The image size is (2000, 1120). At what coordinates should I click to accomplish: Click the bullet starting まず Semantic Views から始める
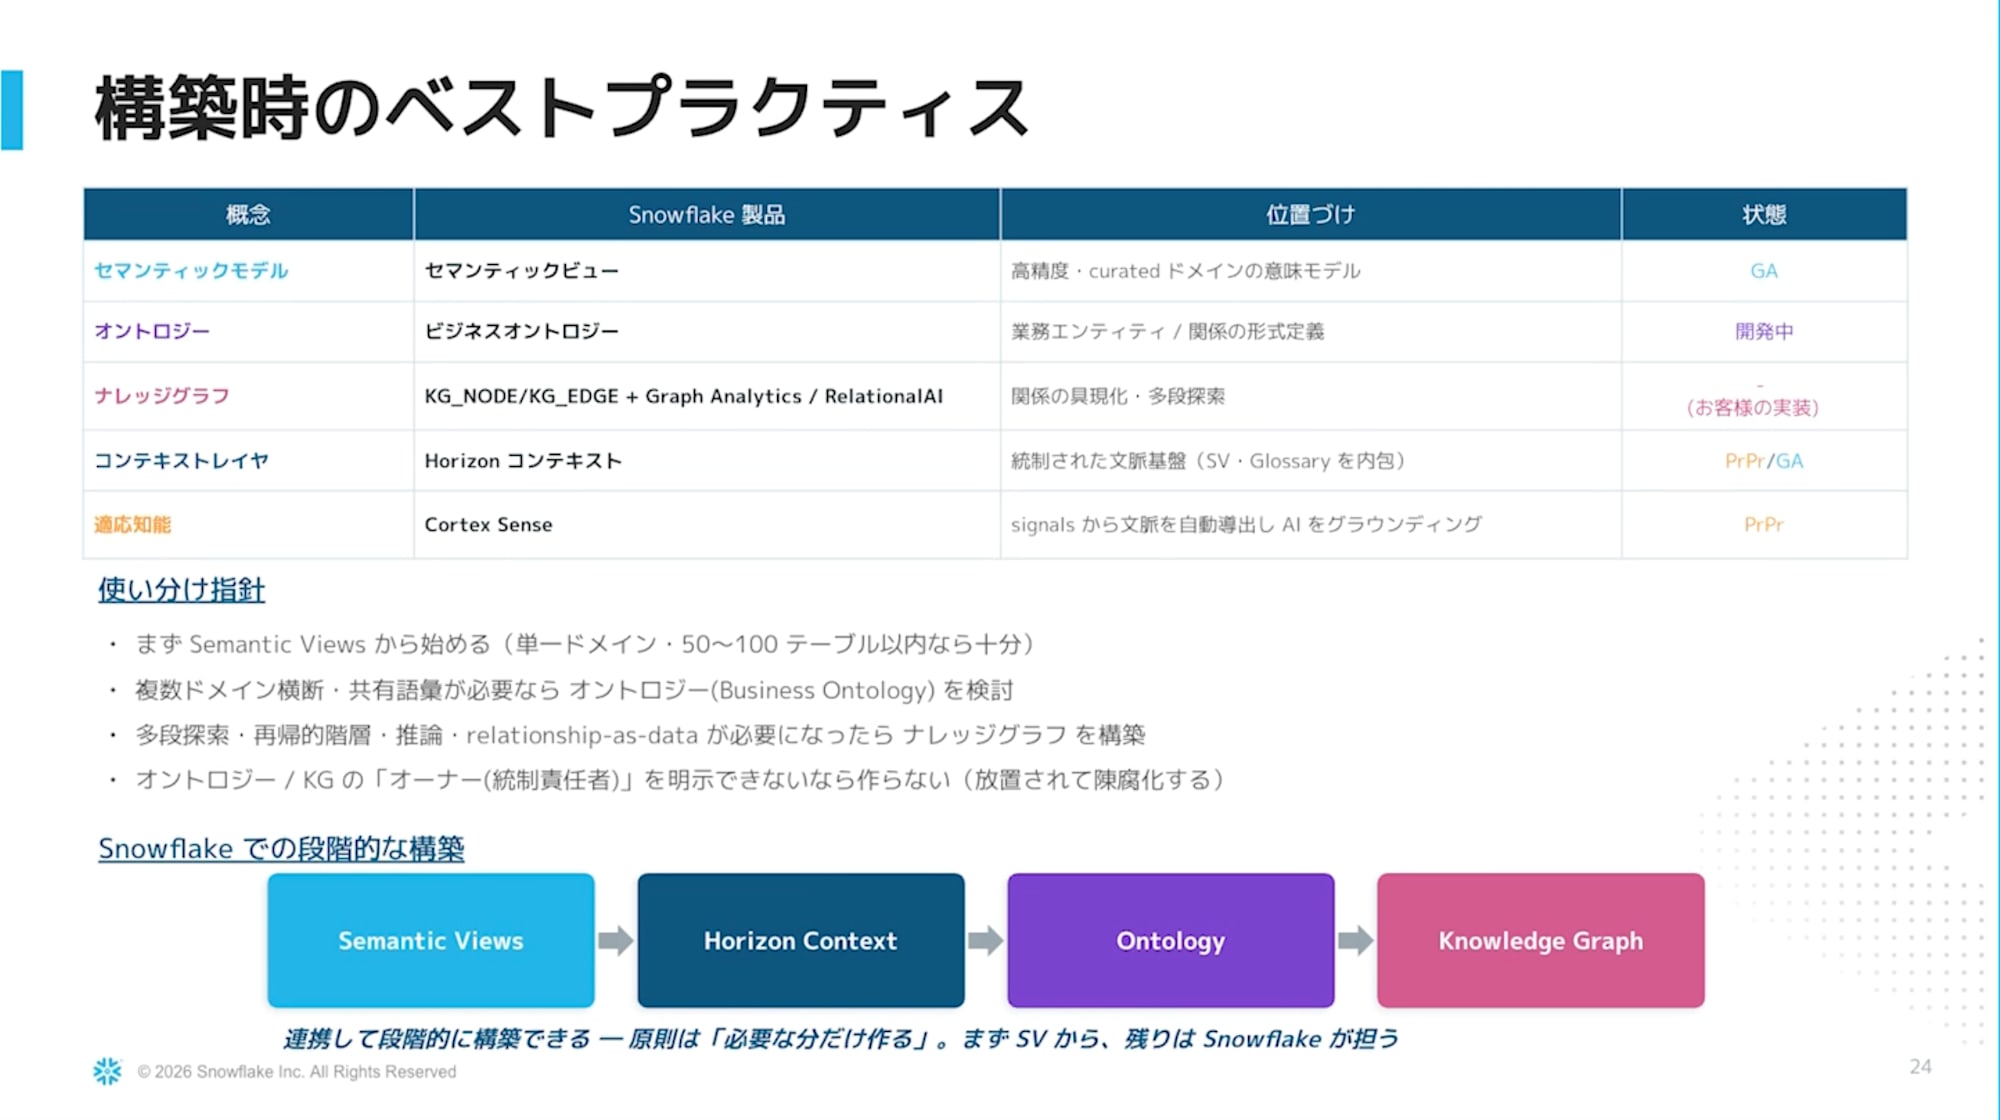(x=586, y=645)
